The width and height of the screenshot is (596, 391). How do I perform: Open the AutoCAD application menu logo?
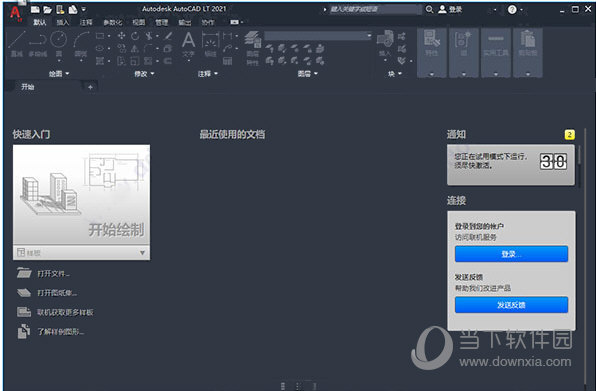[15, 14]
